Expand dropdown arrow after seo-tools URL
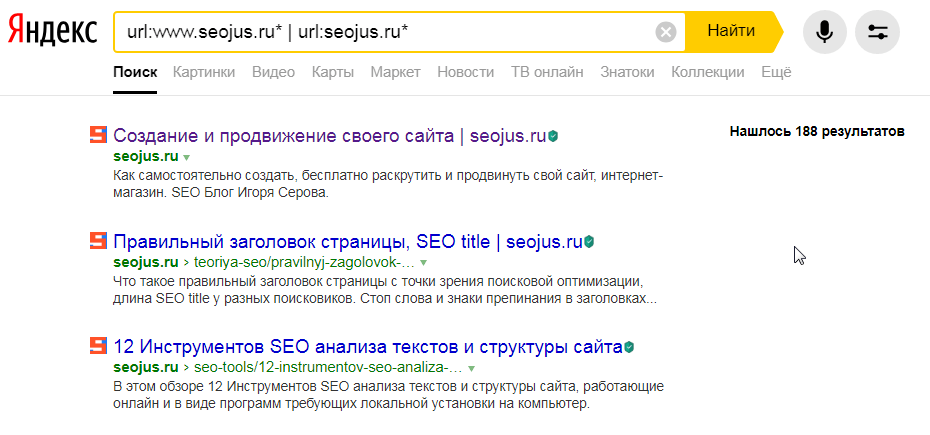930x435 pixels. click(x=472, y=367)
